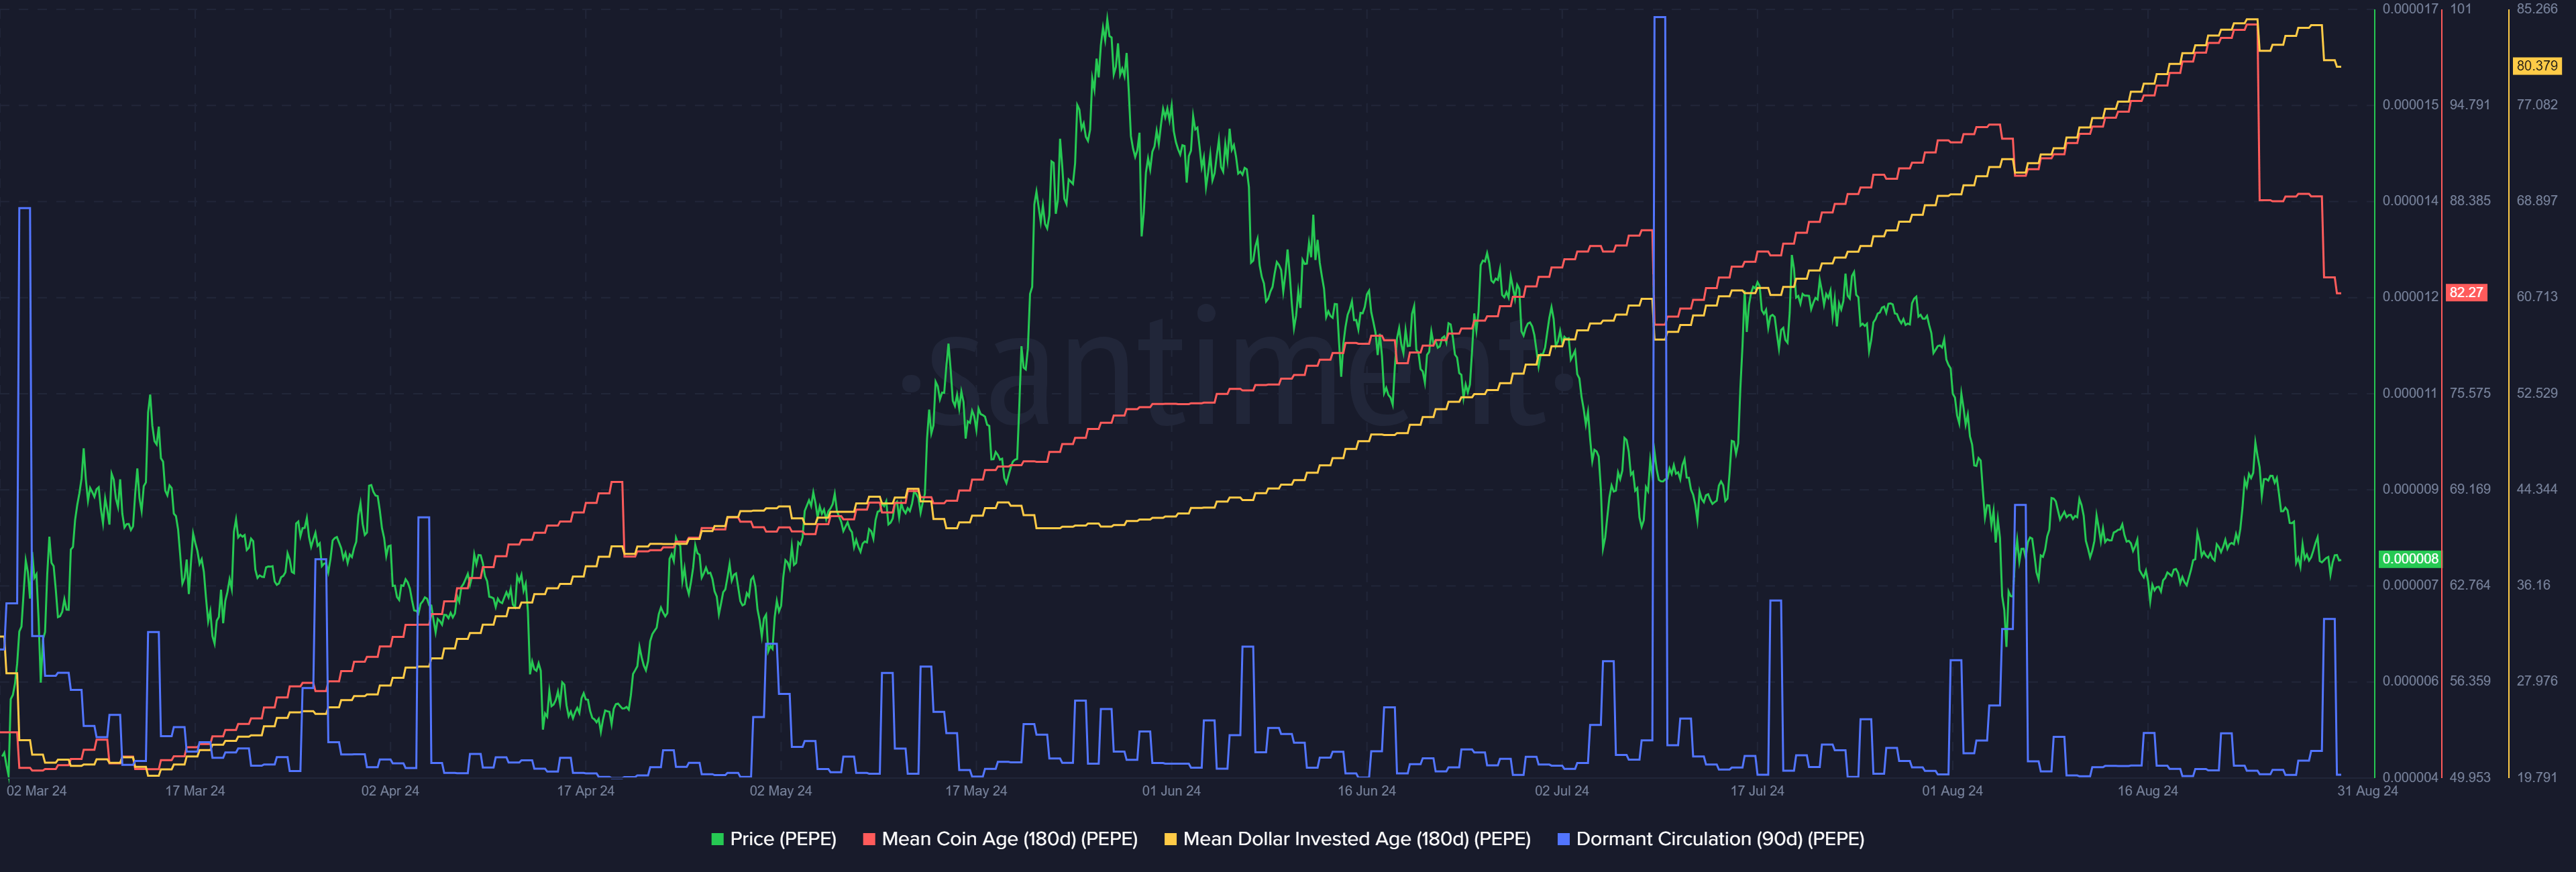The width and height of the screenshot is (2576, 872).
Task: Click the yellow Mean Dollar Invested Age swatch
Action: (x=1170, y=839)
